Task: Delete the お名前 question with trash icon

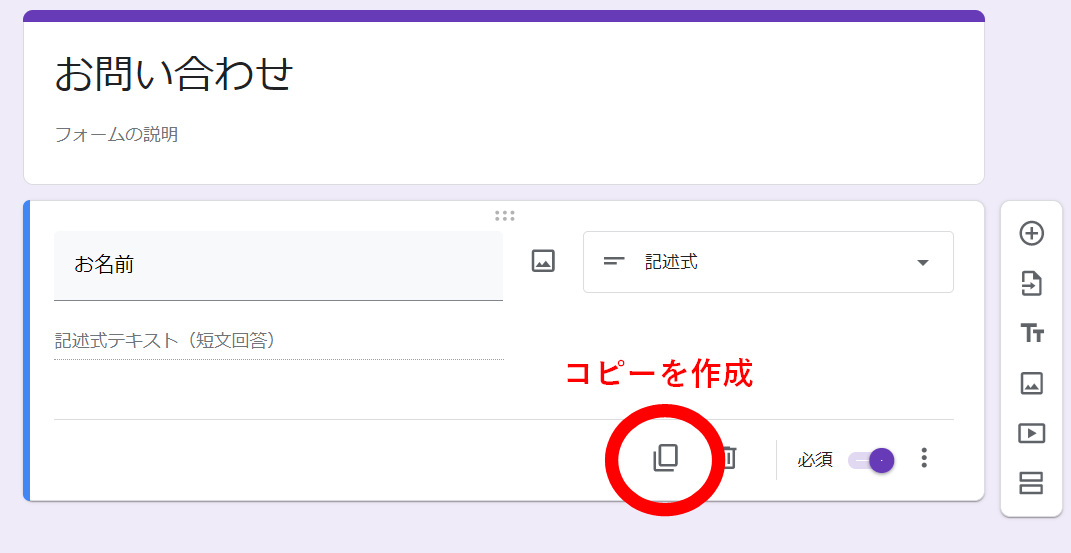Action: 729,457
